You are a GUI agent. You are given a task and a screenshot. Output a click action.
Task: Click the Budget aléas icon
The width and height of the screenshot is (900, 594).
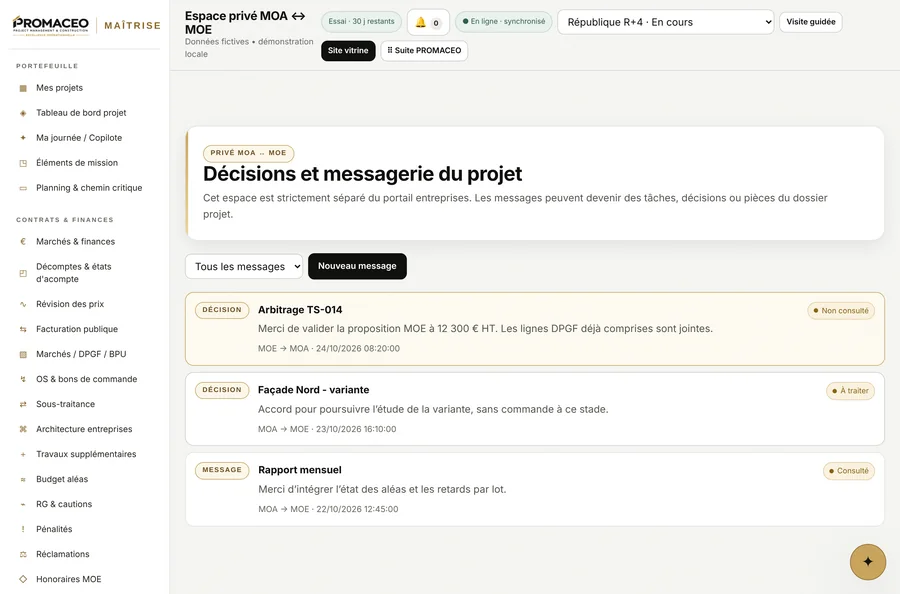23,479
